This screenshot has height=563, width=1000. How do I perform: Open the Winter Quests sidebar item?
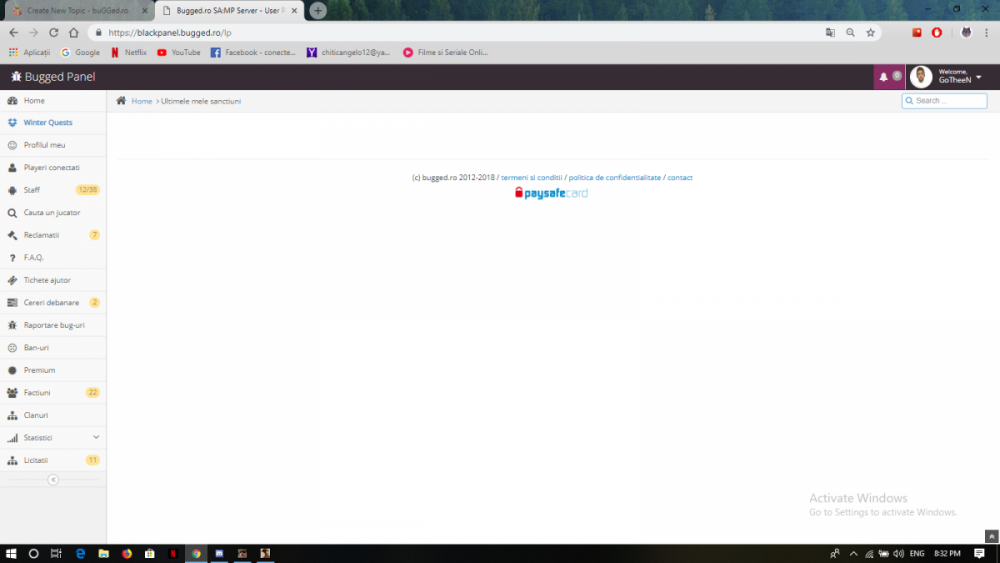click(x=47, y=123)
